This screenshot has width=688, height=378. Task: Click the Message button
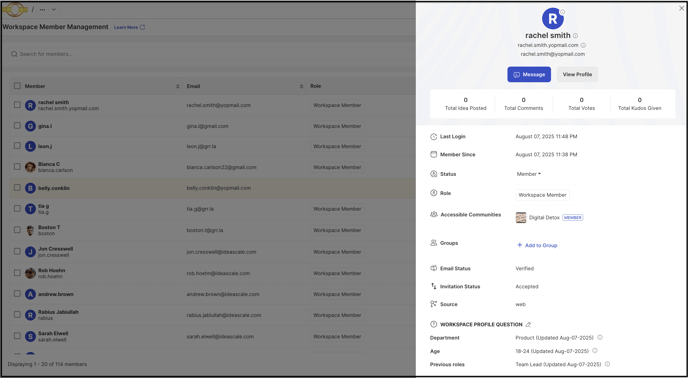[x=529, y=75]
